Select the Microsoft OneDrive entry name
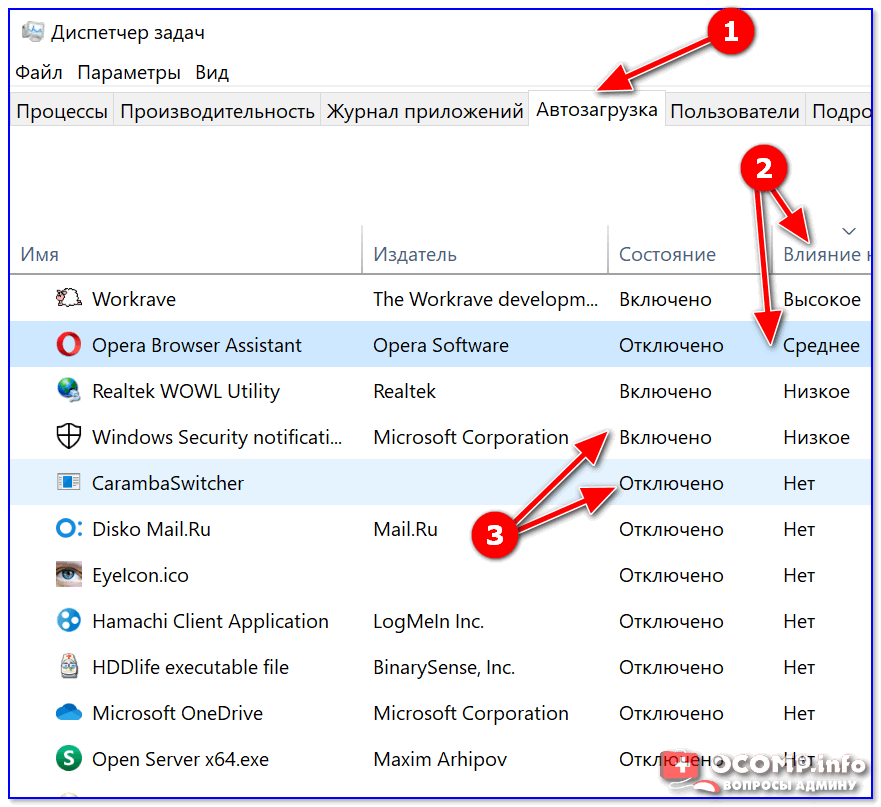This screenshot has width=881, height=807. pos(178,713)
